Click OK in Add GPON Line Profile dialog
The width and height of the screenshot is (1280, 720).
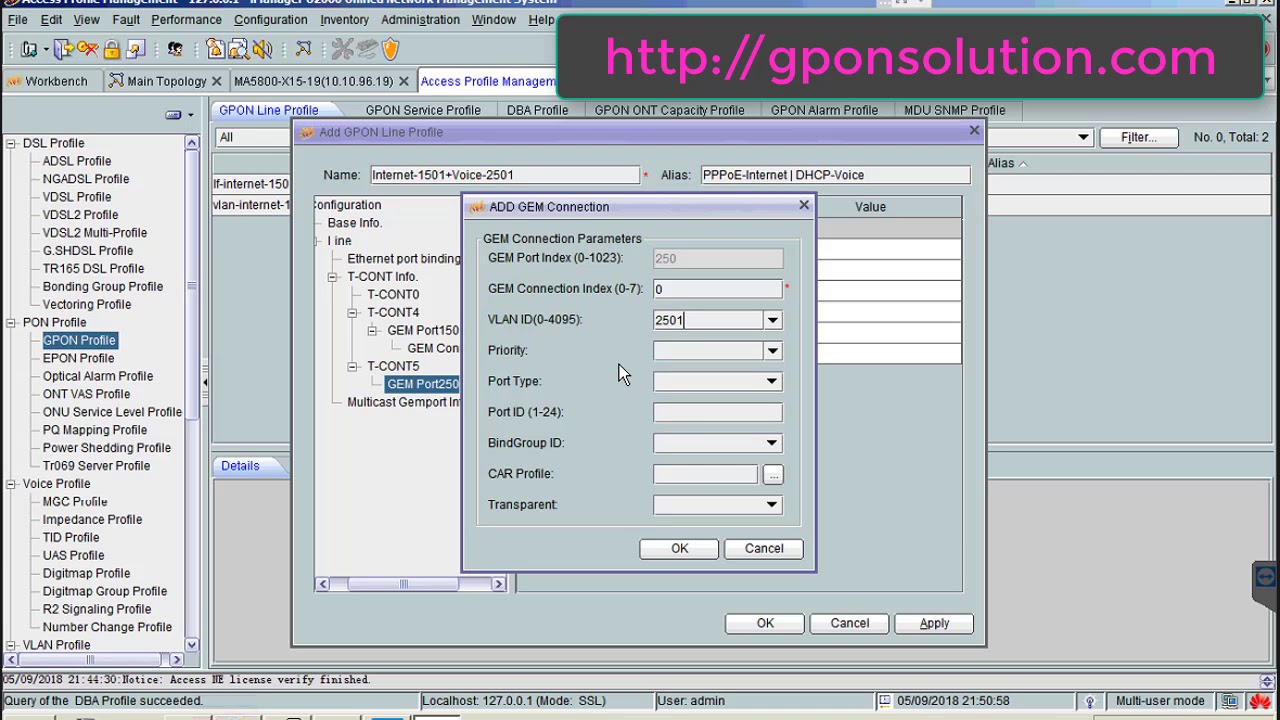(765, 623)
